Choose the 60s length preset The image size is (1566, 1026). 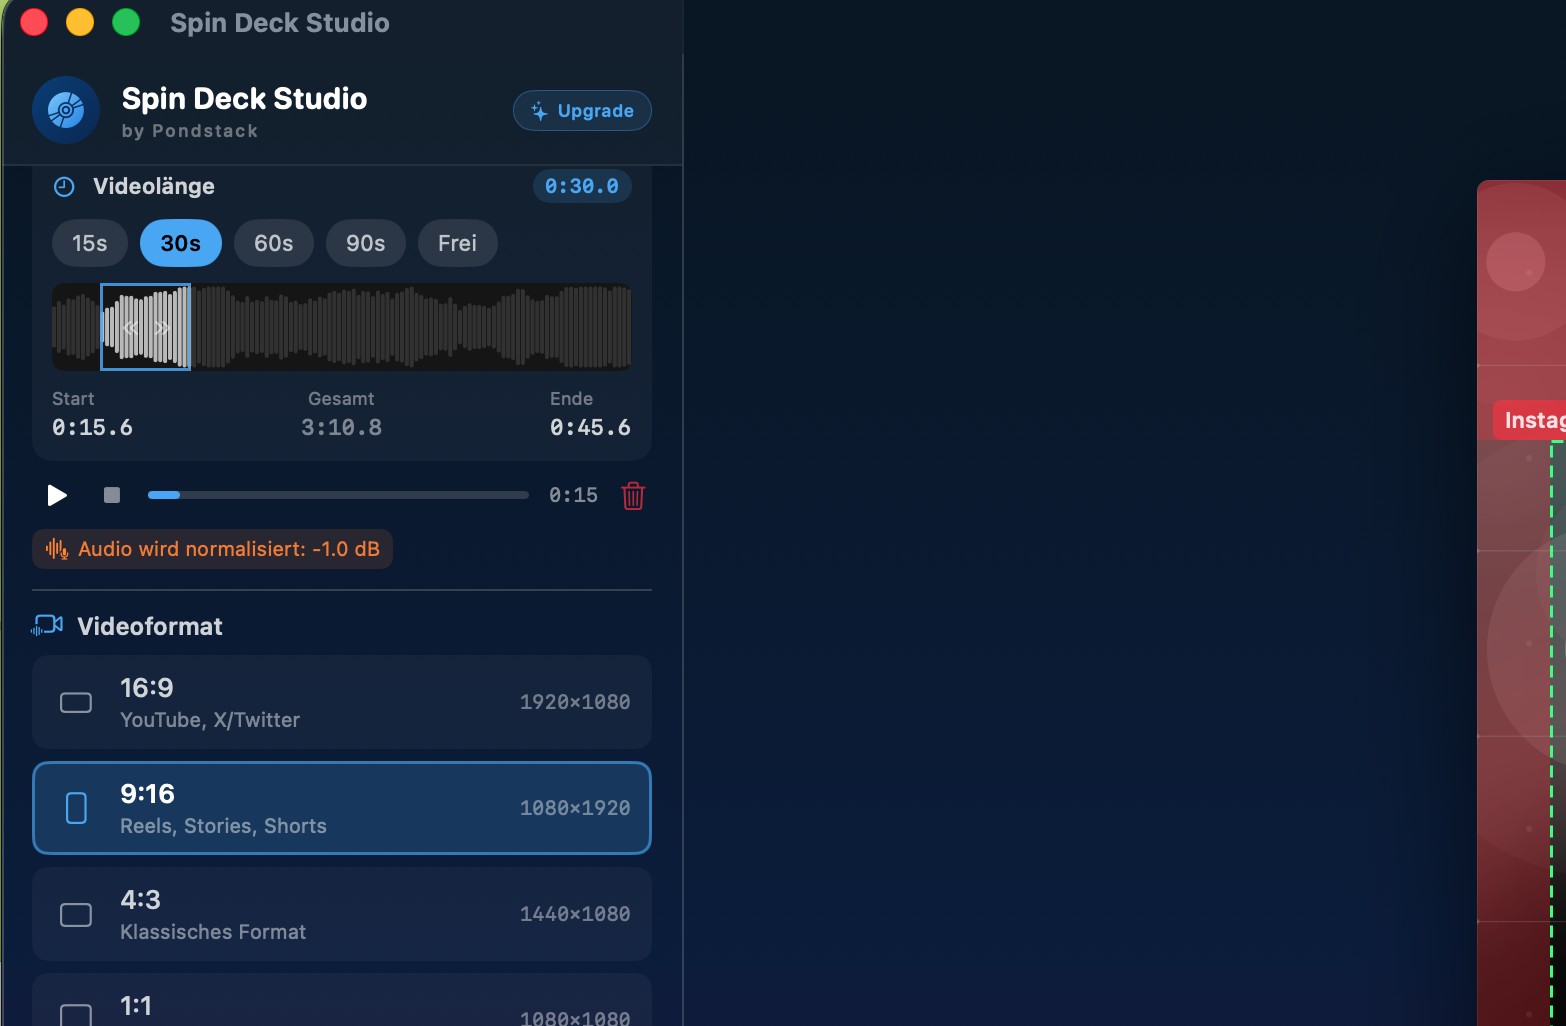(x=274, y=243)
